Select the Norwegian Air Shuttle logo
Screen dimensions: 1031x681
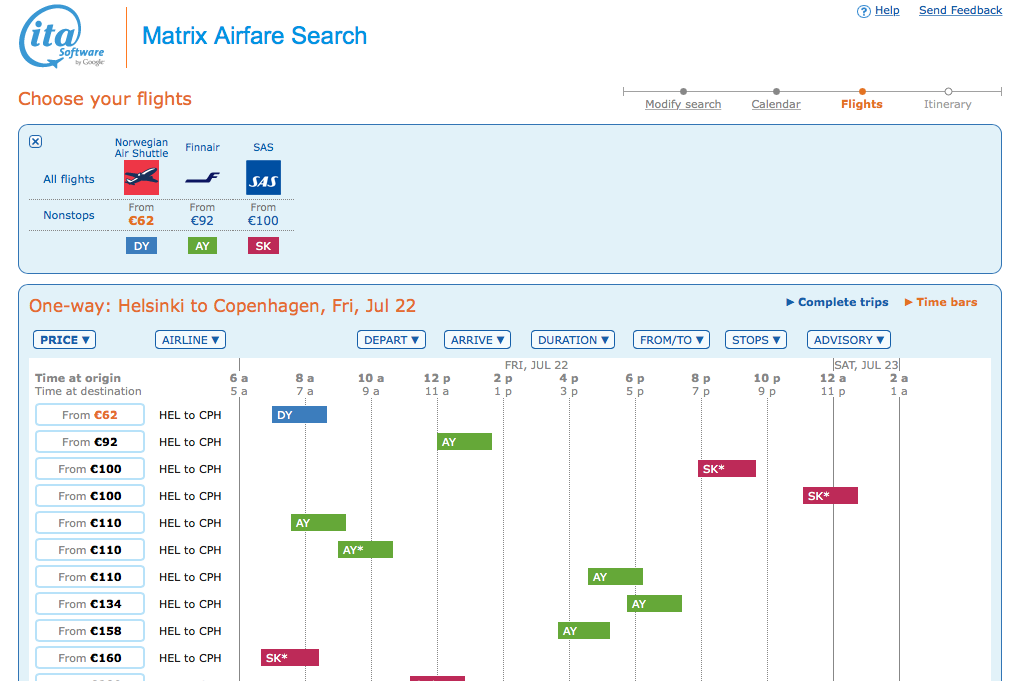(x=141, y=178)
